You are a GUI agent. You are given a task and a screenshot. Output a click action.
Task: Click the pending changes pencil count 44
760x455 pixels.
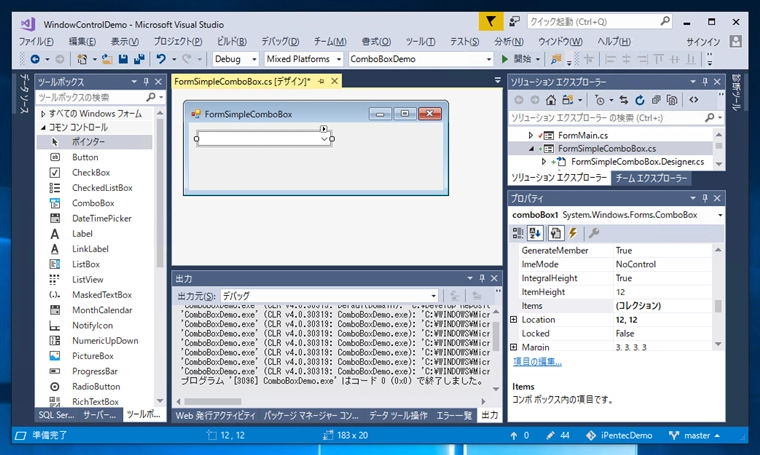[x=558, y=435]
